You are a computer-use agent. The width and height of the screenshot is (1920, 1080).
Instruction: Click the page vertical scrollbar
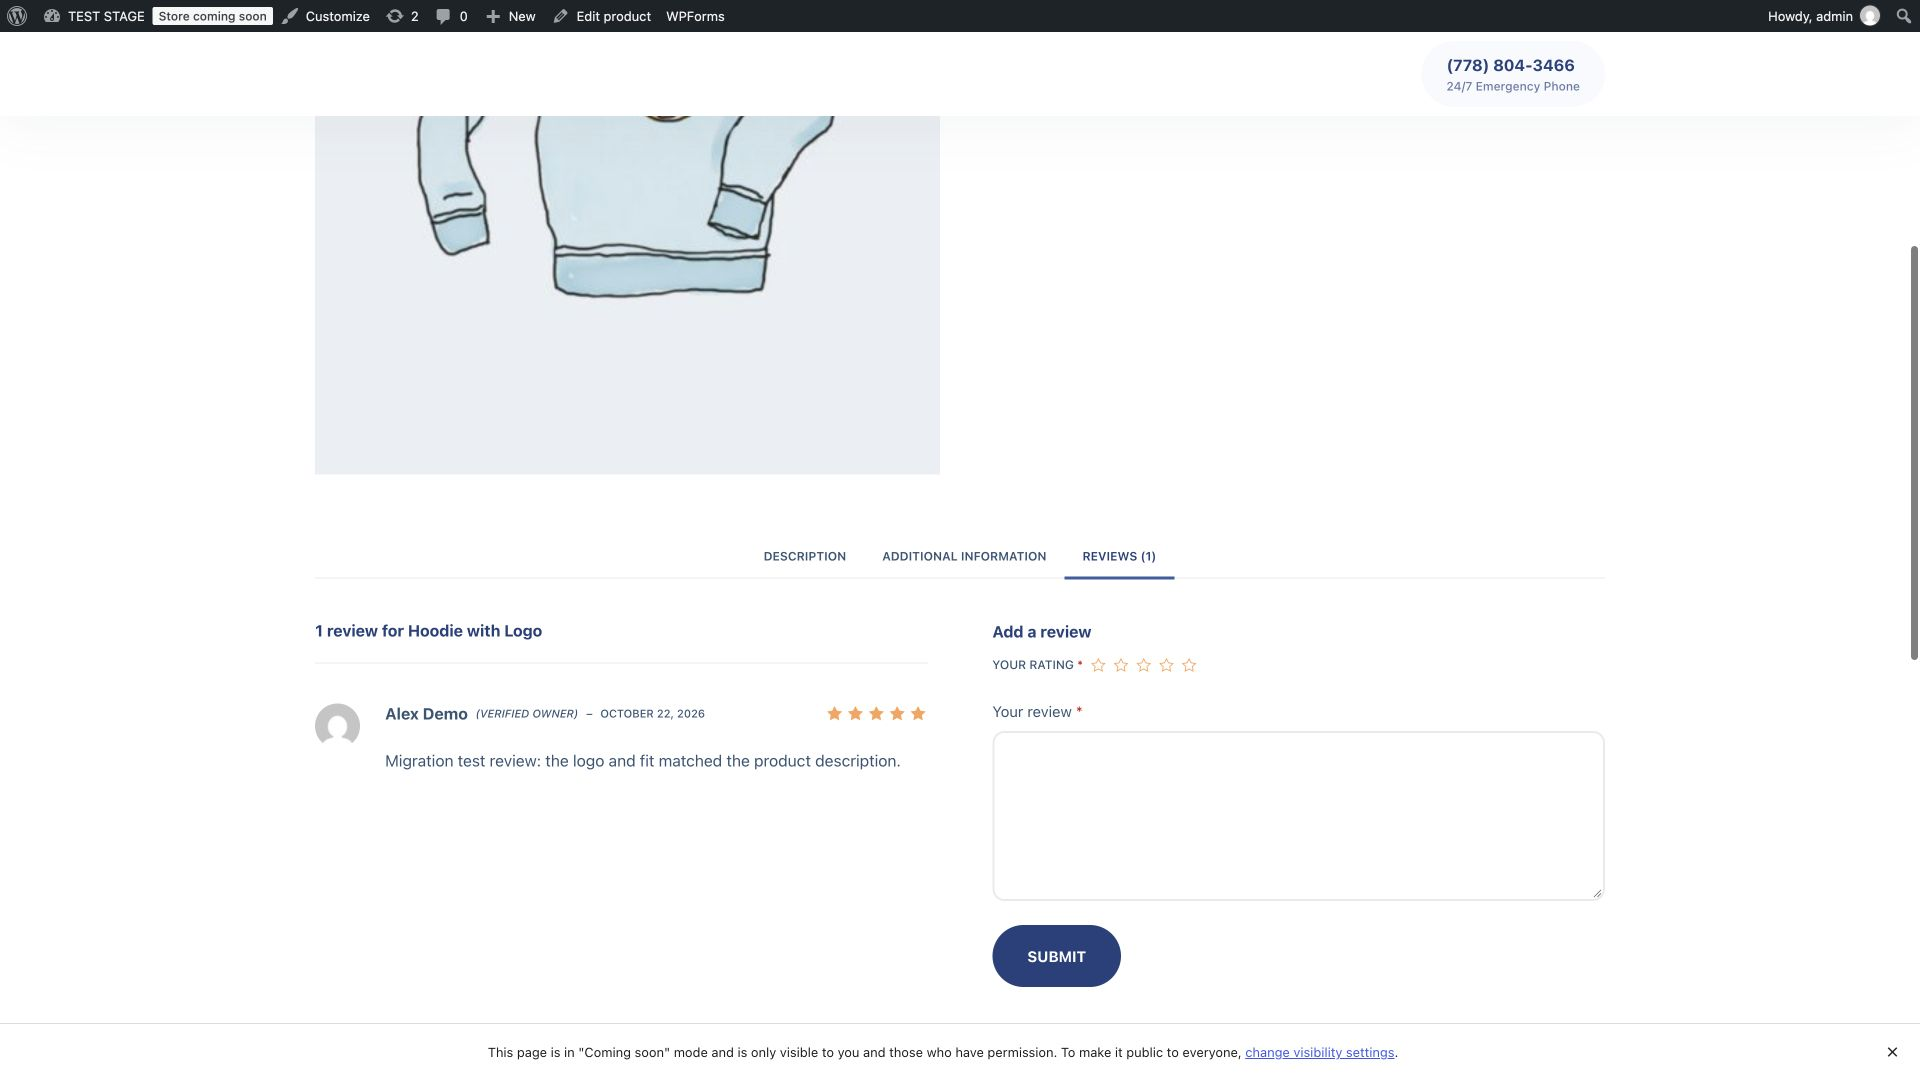[x=1914, y=452]
